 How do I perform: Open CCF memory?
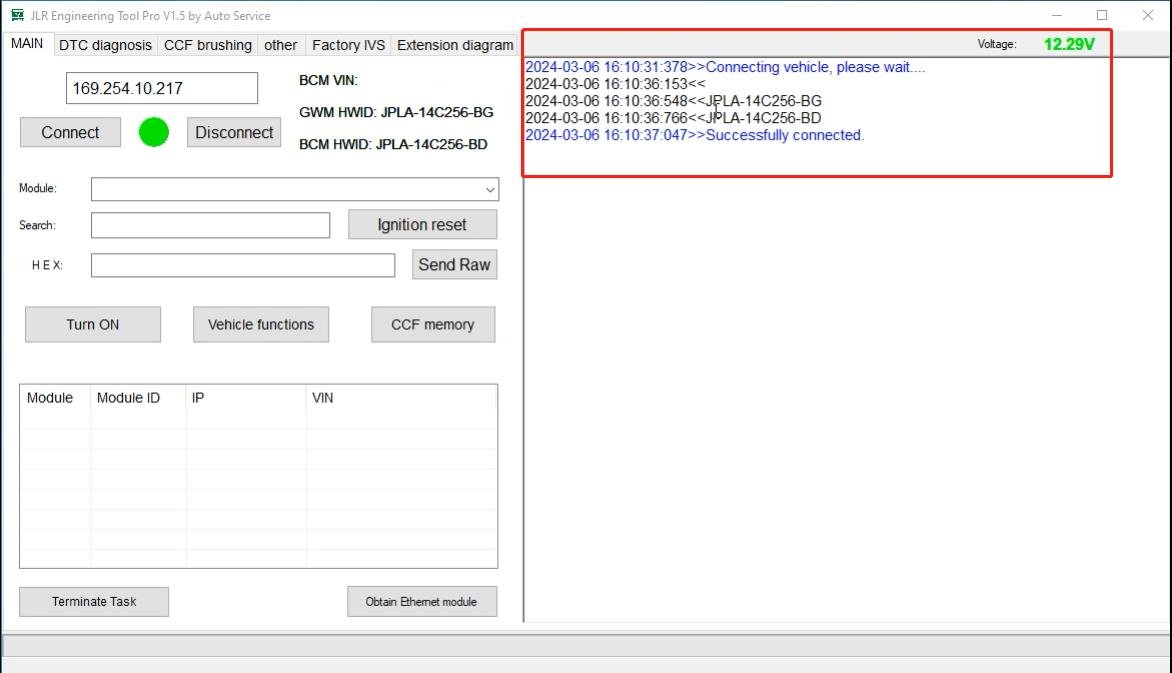433,325
